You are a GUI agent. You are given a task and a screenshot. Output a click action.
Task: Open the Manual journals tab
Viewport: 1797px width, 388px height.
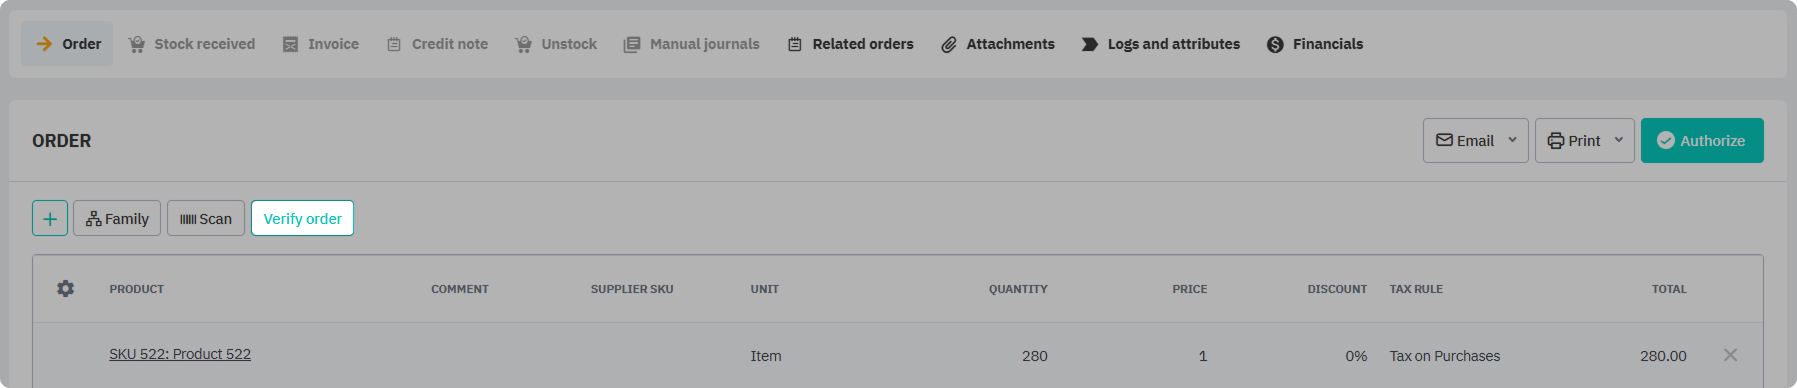coord(691,44)
